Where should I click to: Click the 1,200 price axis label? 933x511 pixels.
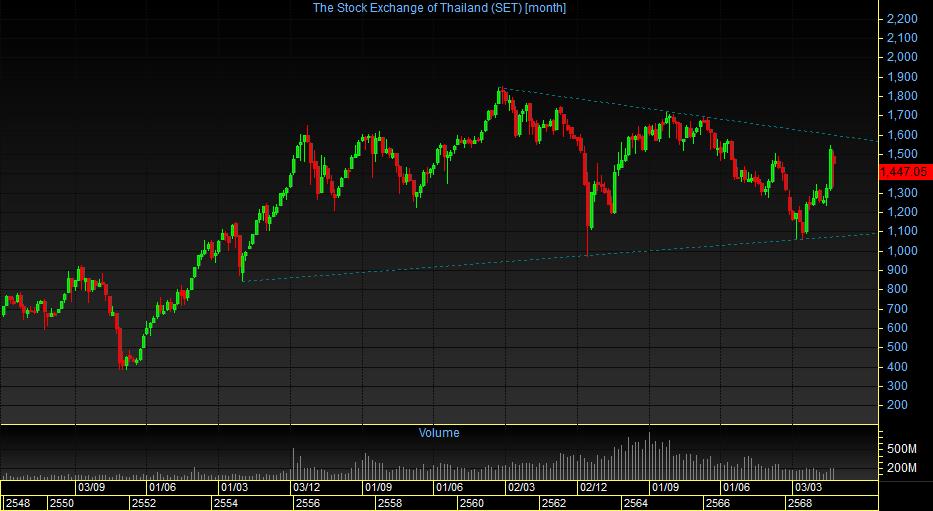901,212
